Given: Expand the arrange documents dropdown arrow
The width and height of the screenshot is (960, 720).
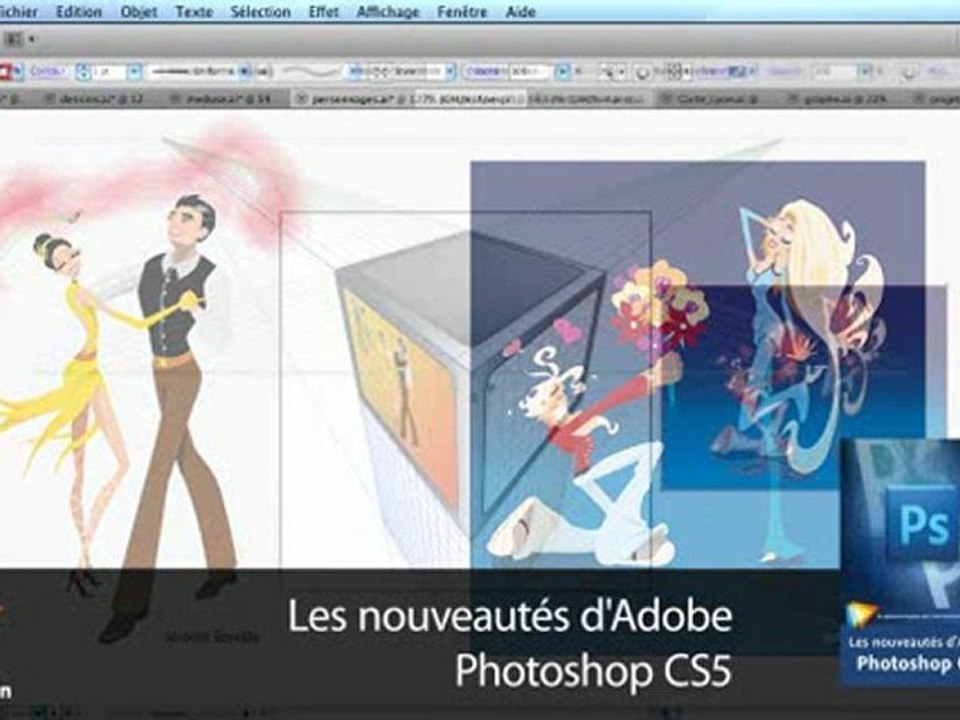Looking at the screenshot, I should (x=31, y=40).
